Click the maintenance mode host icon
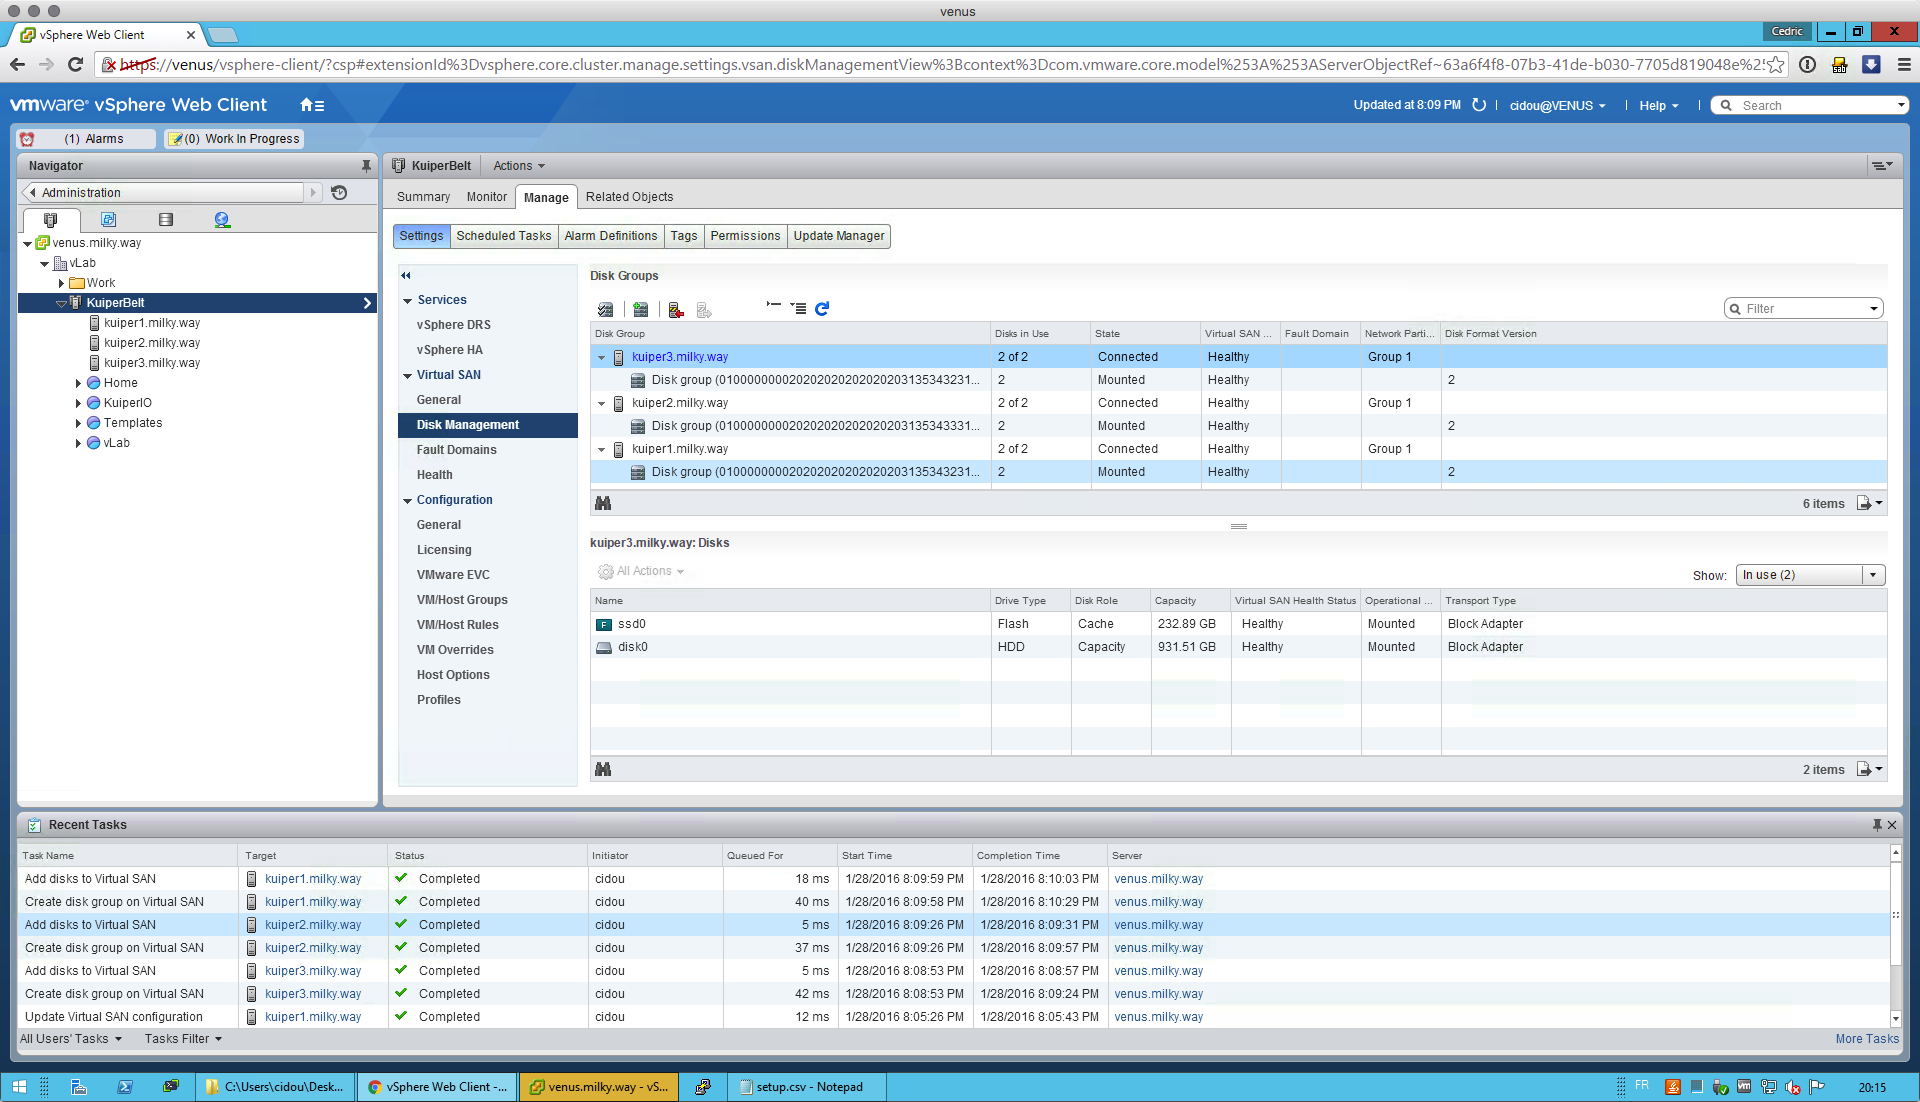This screenshot has width=1920, height=1102. tap(676, 310)
